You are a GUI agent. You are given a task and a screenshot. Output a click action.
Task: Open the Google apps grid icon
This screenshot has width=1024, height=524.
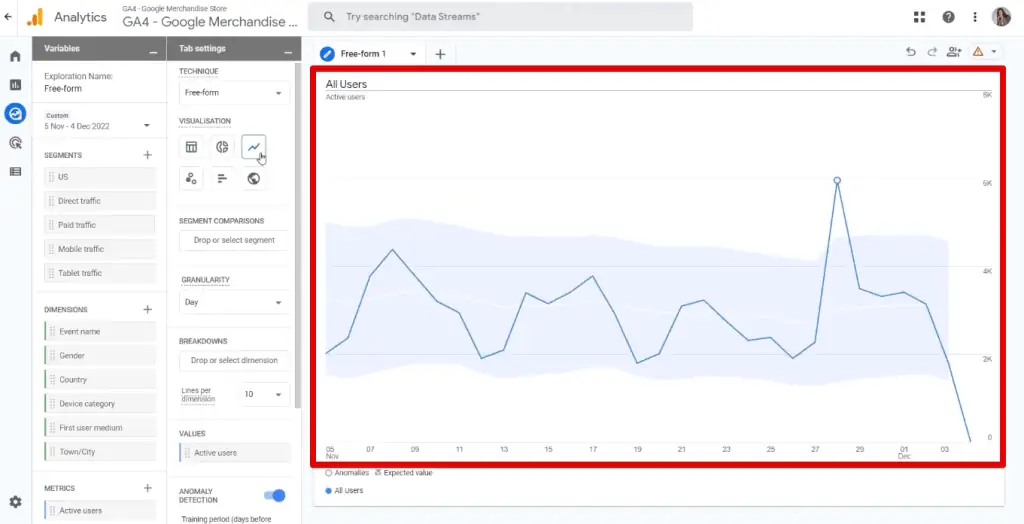920,17
